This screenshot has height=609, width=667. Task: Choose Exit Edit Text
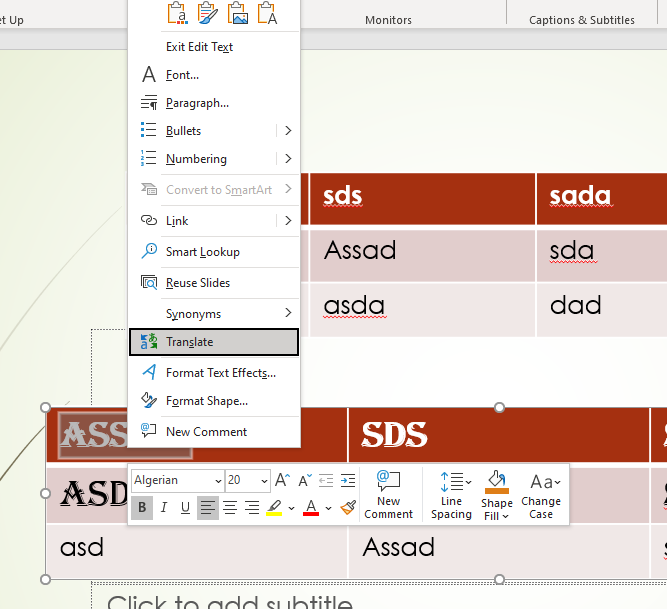pos(214,47)
